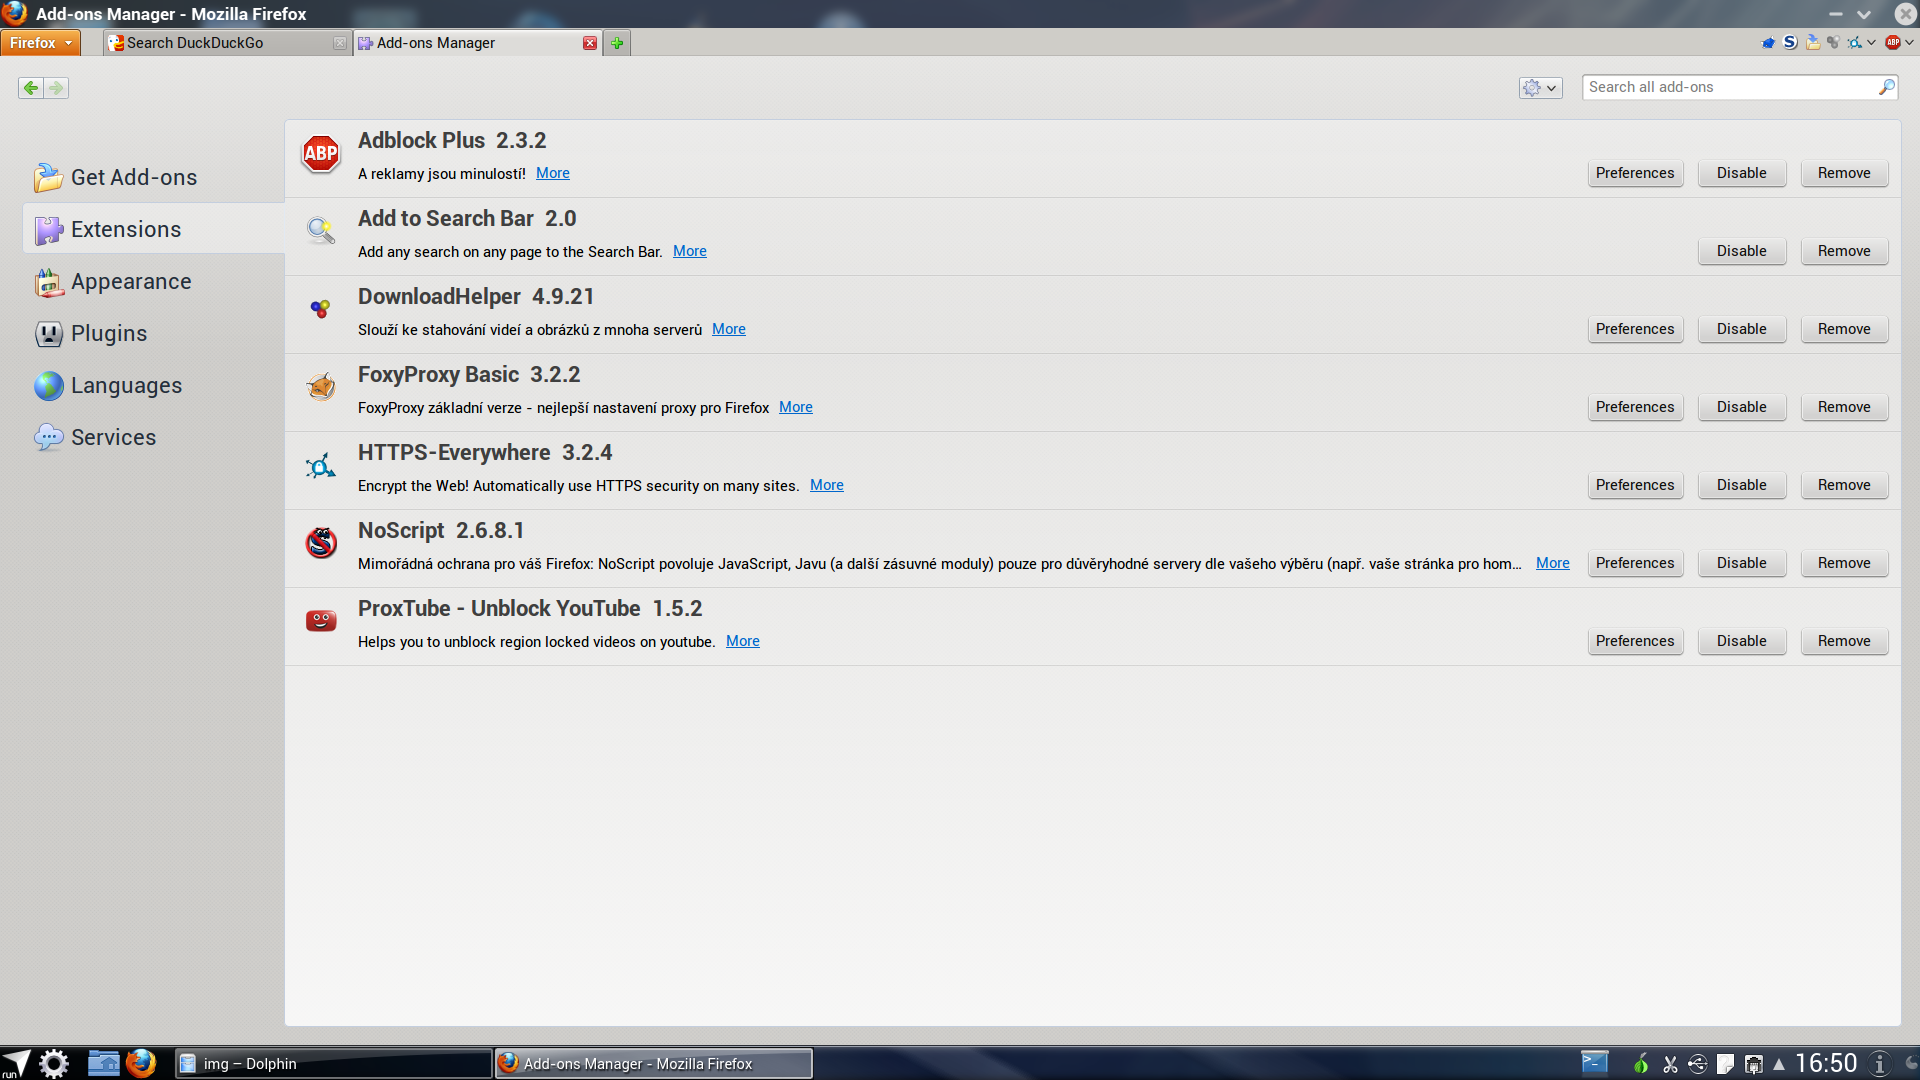Switch to the img – Dolphin taskbar window

334,1063
